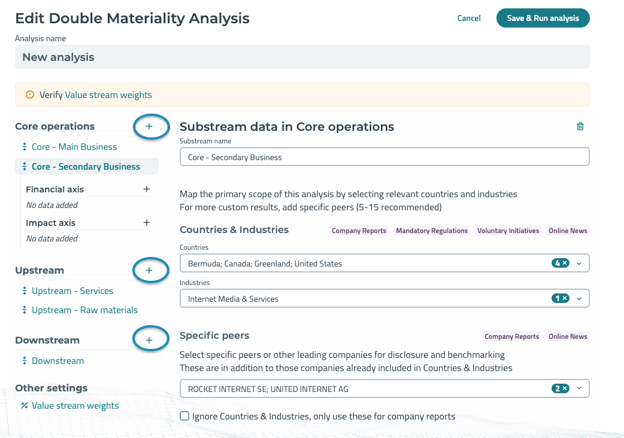Clear the selected industries badge
This screenshot has height=438, width=624.
click(564, 299)
